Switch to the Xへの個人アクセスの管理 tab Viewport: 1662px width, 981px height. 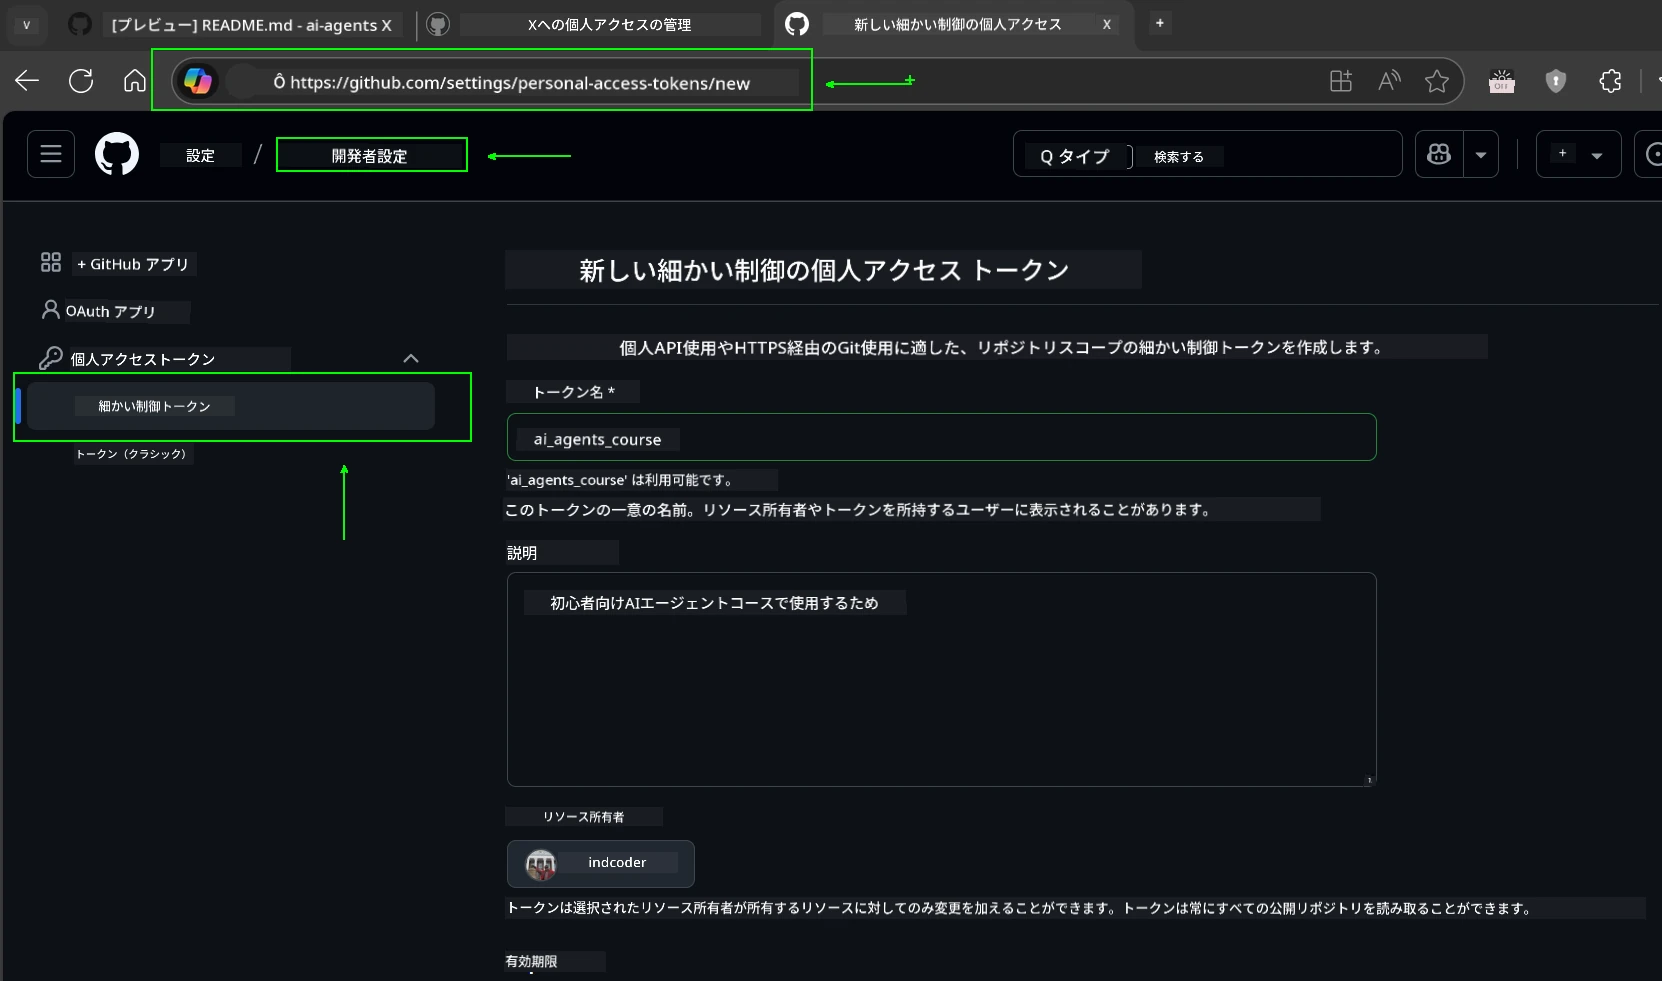tap(608, 24)
